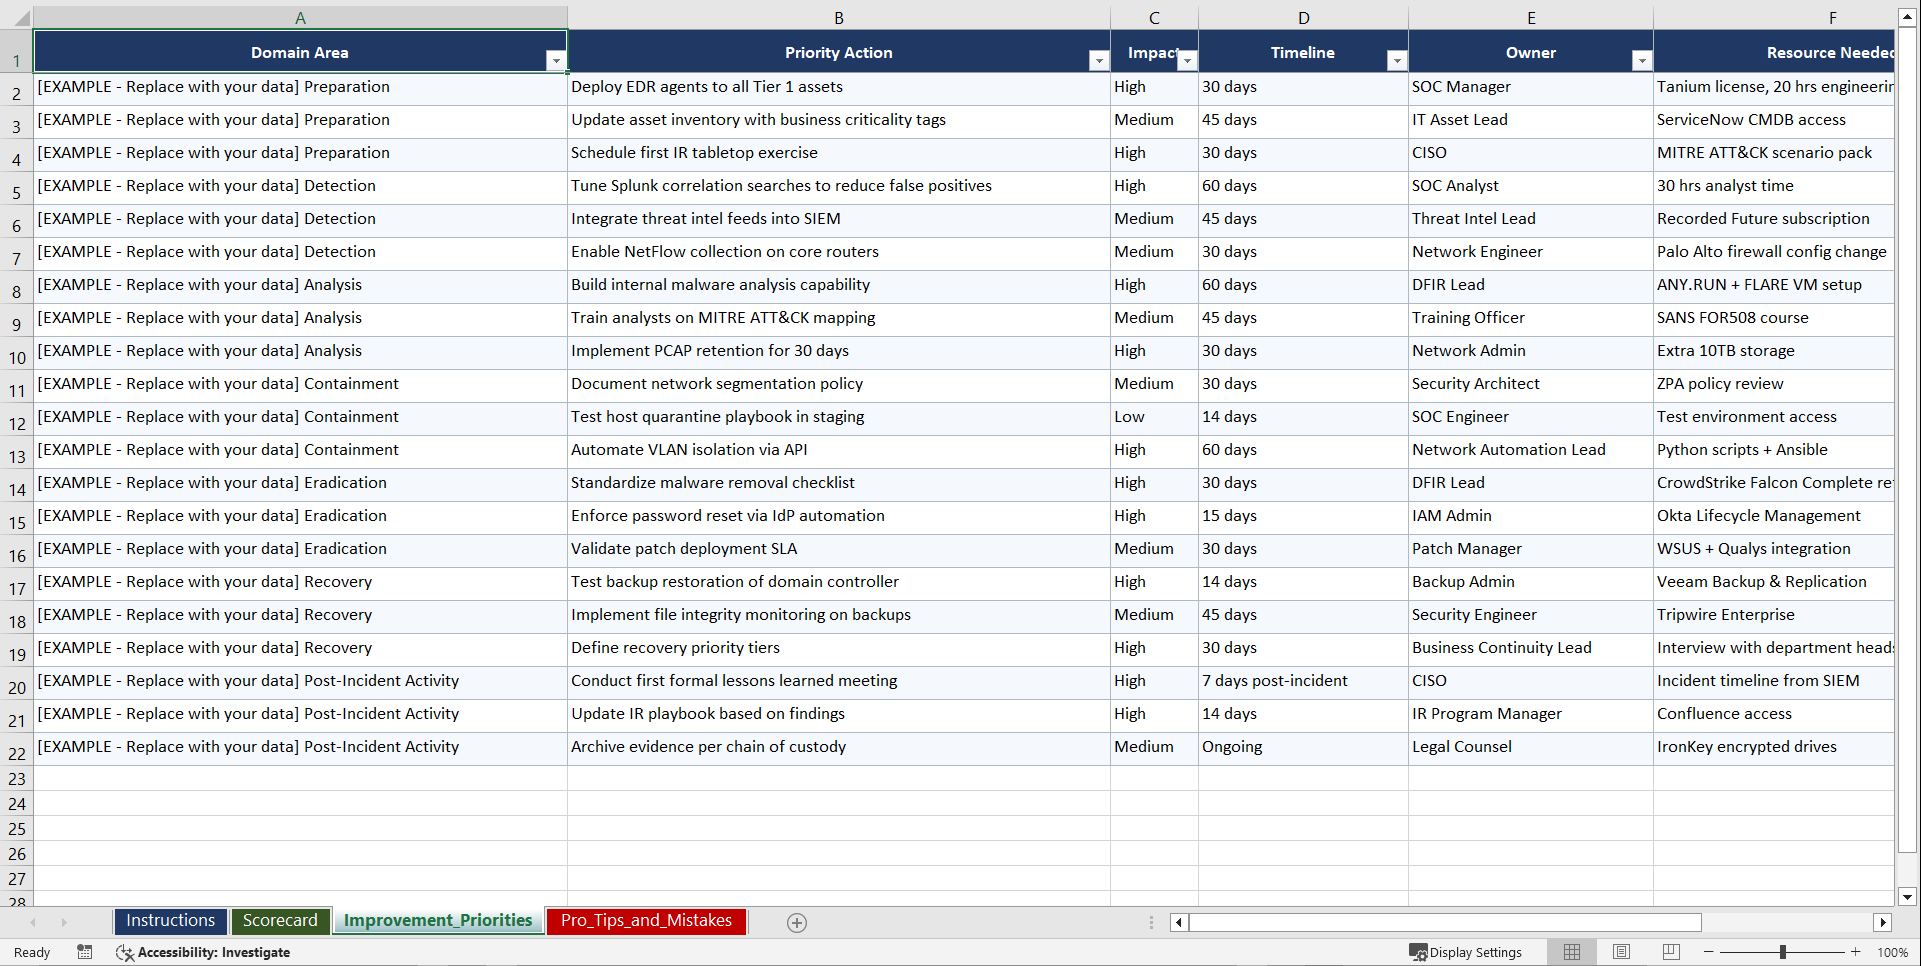Screen dimensions: 1921x966
Task: Open Page Layout view from status bar
Action: [x=1621, y=952]
